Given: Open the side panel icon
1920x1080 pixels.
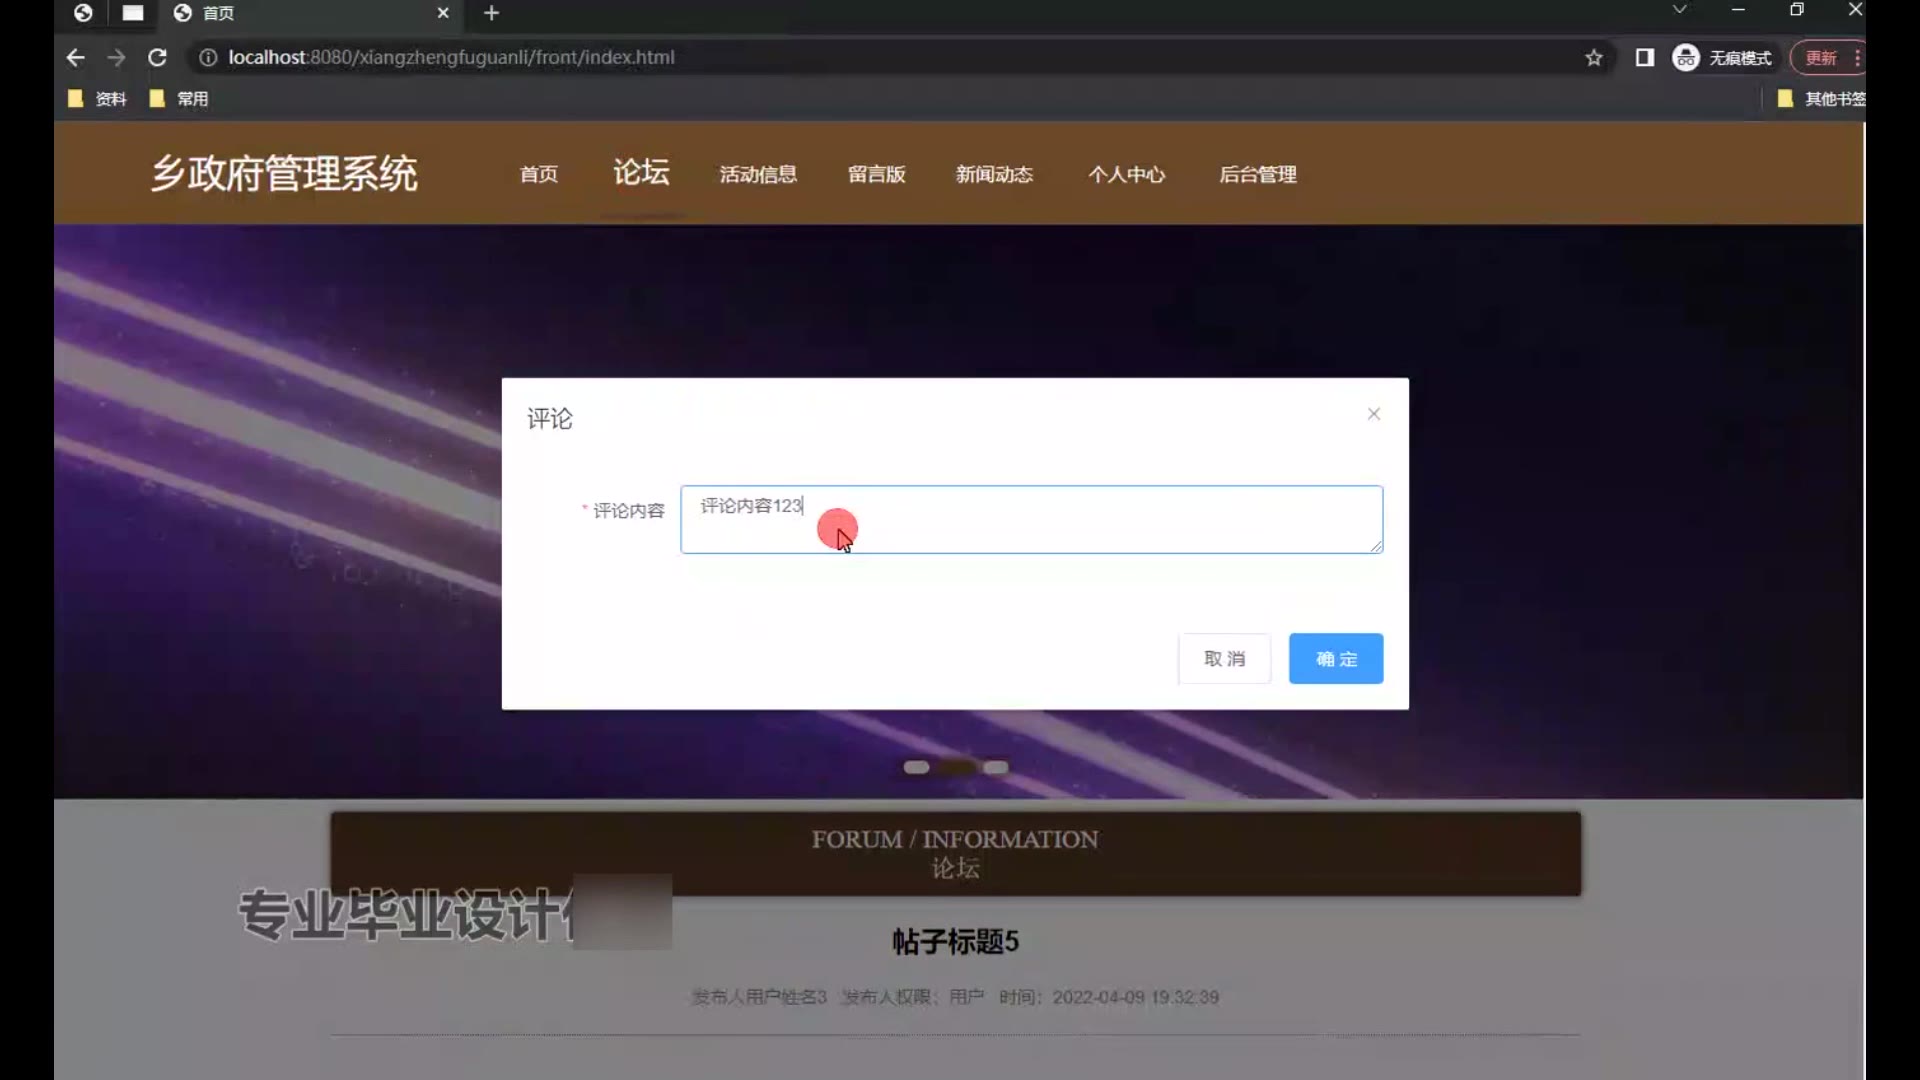Looking at the screenshot, I should point(1644,58).
